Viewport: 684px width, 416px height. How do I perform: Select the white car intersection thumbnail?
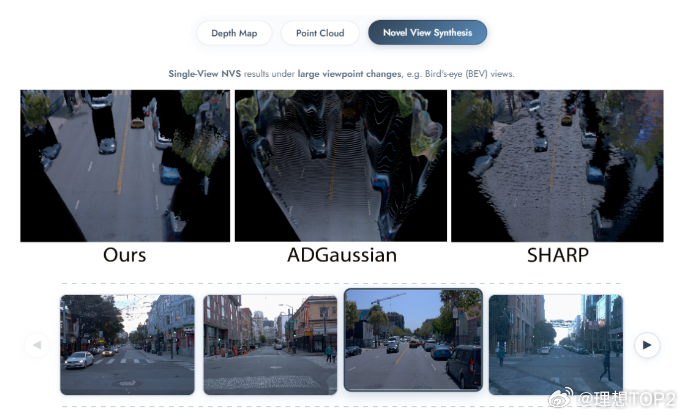coord(127,344)
